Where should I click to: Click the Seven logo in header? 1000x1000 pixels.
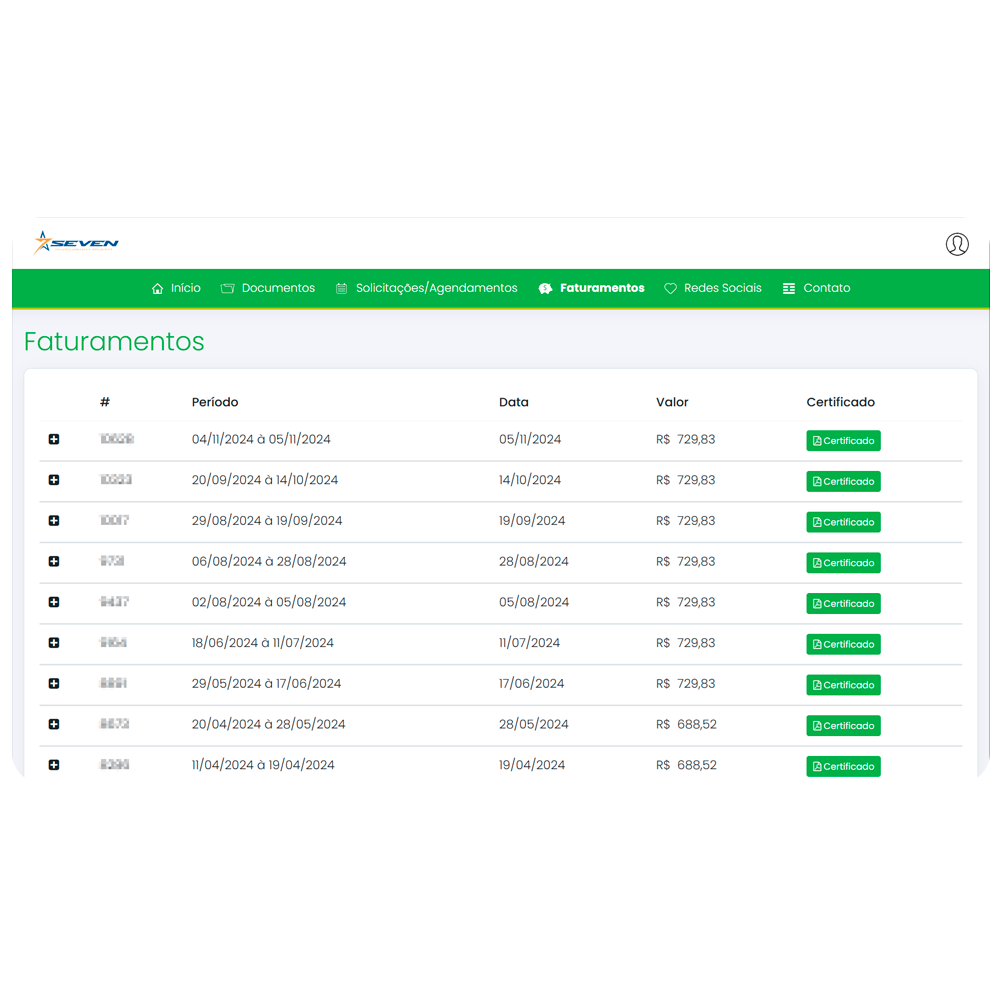click(x=76, y=243)
